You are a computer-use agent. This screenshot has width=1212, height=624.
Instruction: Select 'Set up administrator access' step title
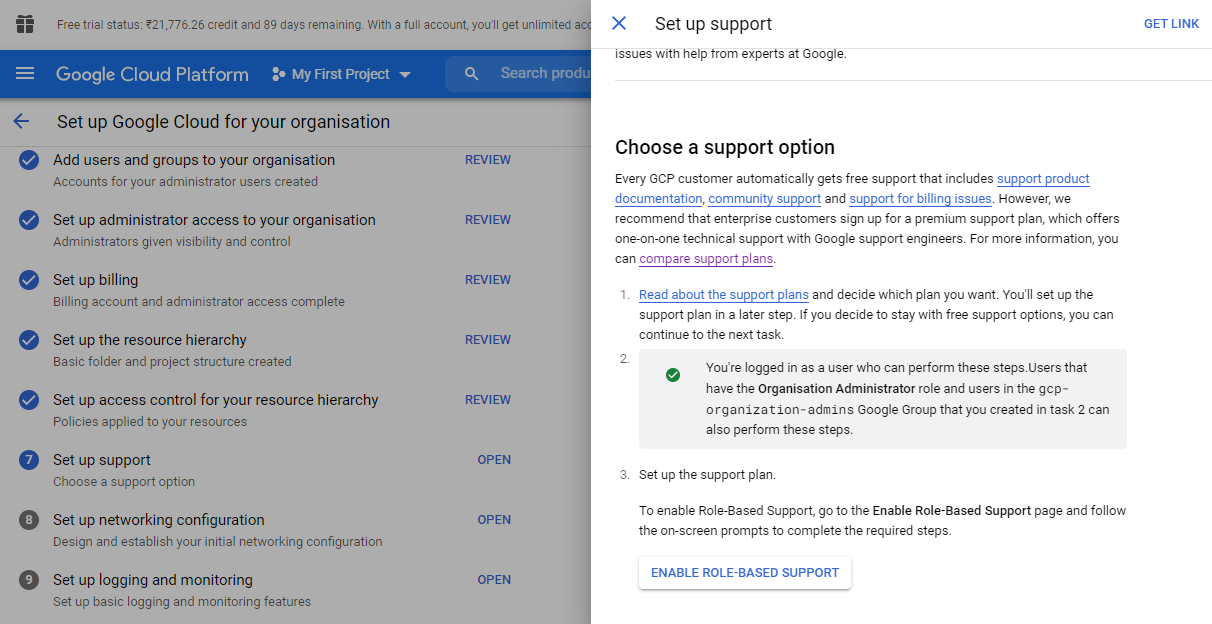tap(214, 220)
